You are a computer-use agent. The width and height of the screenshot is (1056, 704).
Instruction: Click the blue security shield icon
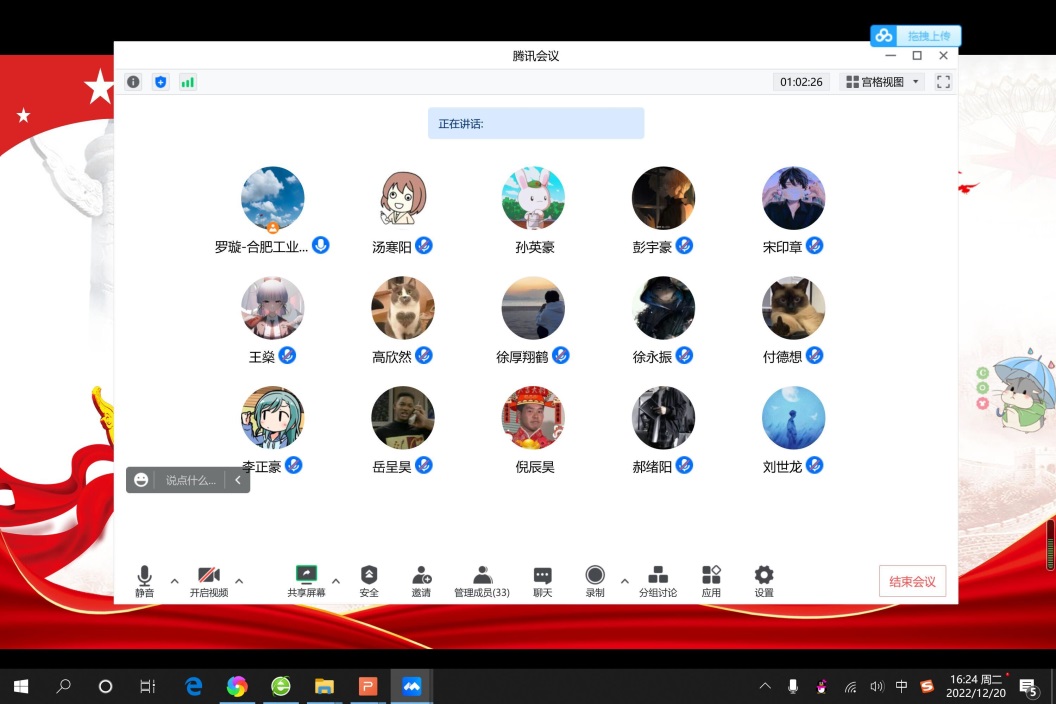tap(160, 82)
